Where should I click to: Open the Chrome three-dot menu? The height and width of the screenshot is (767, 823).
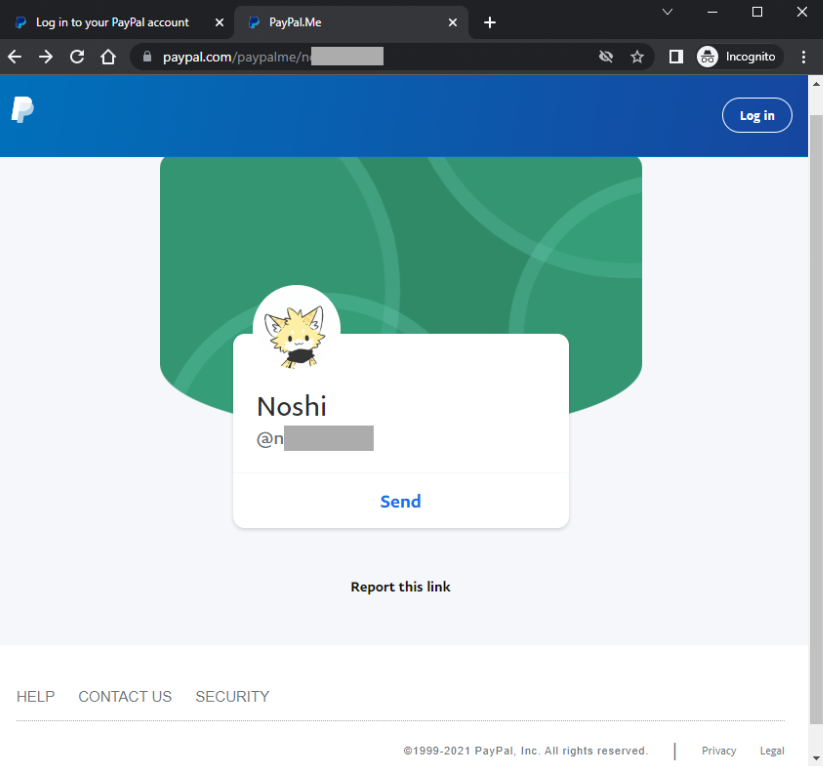(804, 57)
